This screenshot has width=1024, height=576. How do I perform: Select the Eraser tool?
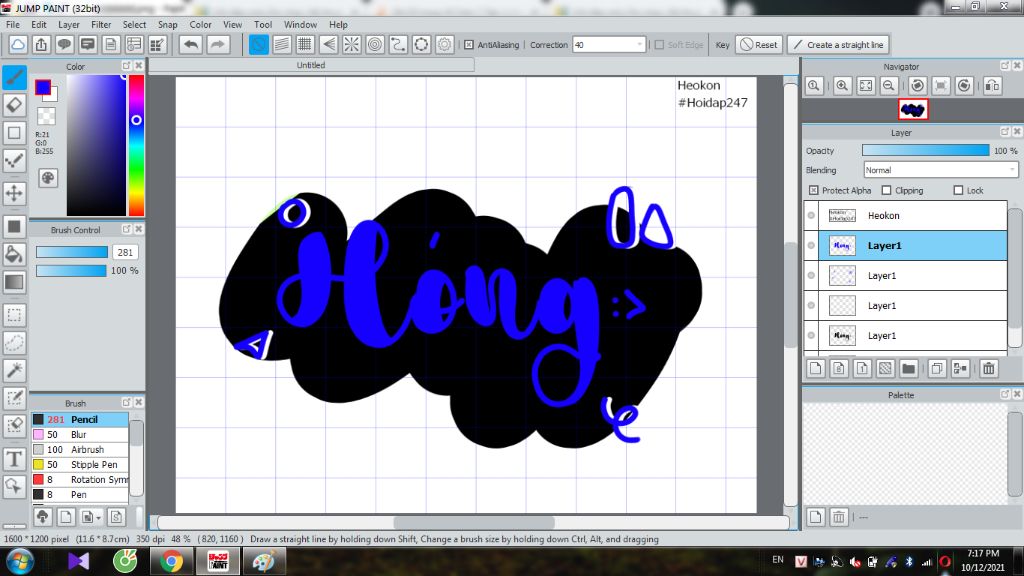(x=14, y=105)
